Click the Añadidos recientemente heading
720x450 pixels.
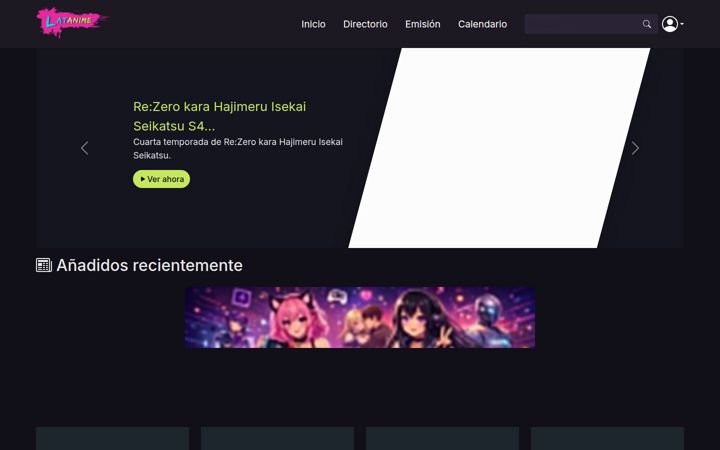coord(149,265)
